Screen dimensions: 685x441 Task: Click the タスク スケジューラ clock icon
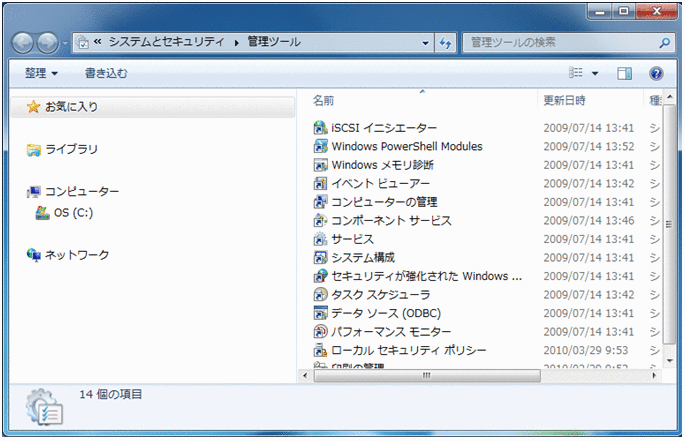pos(320,295)
